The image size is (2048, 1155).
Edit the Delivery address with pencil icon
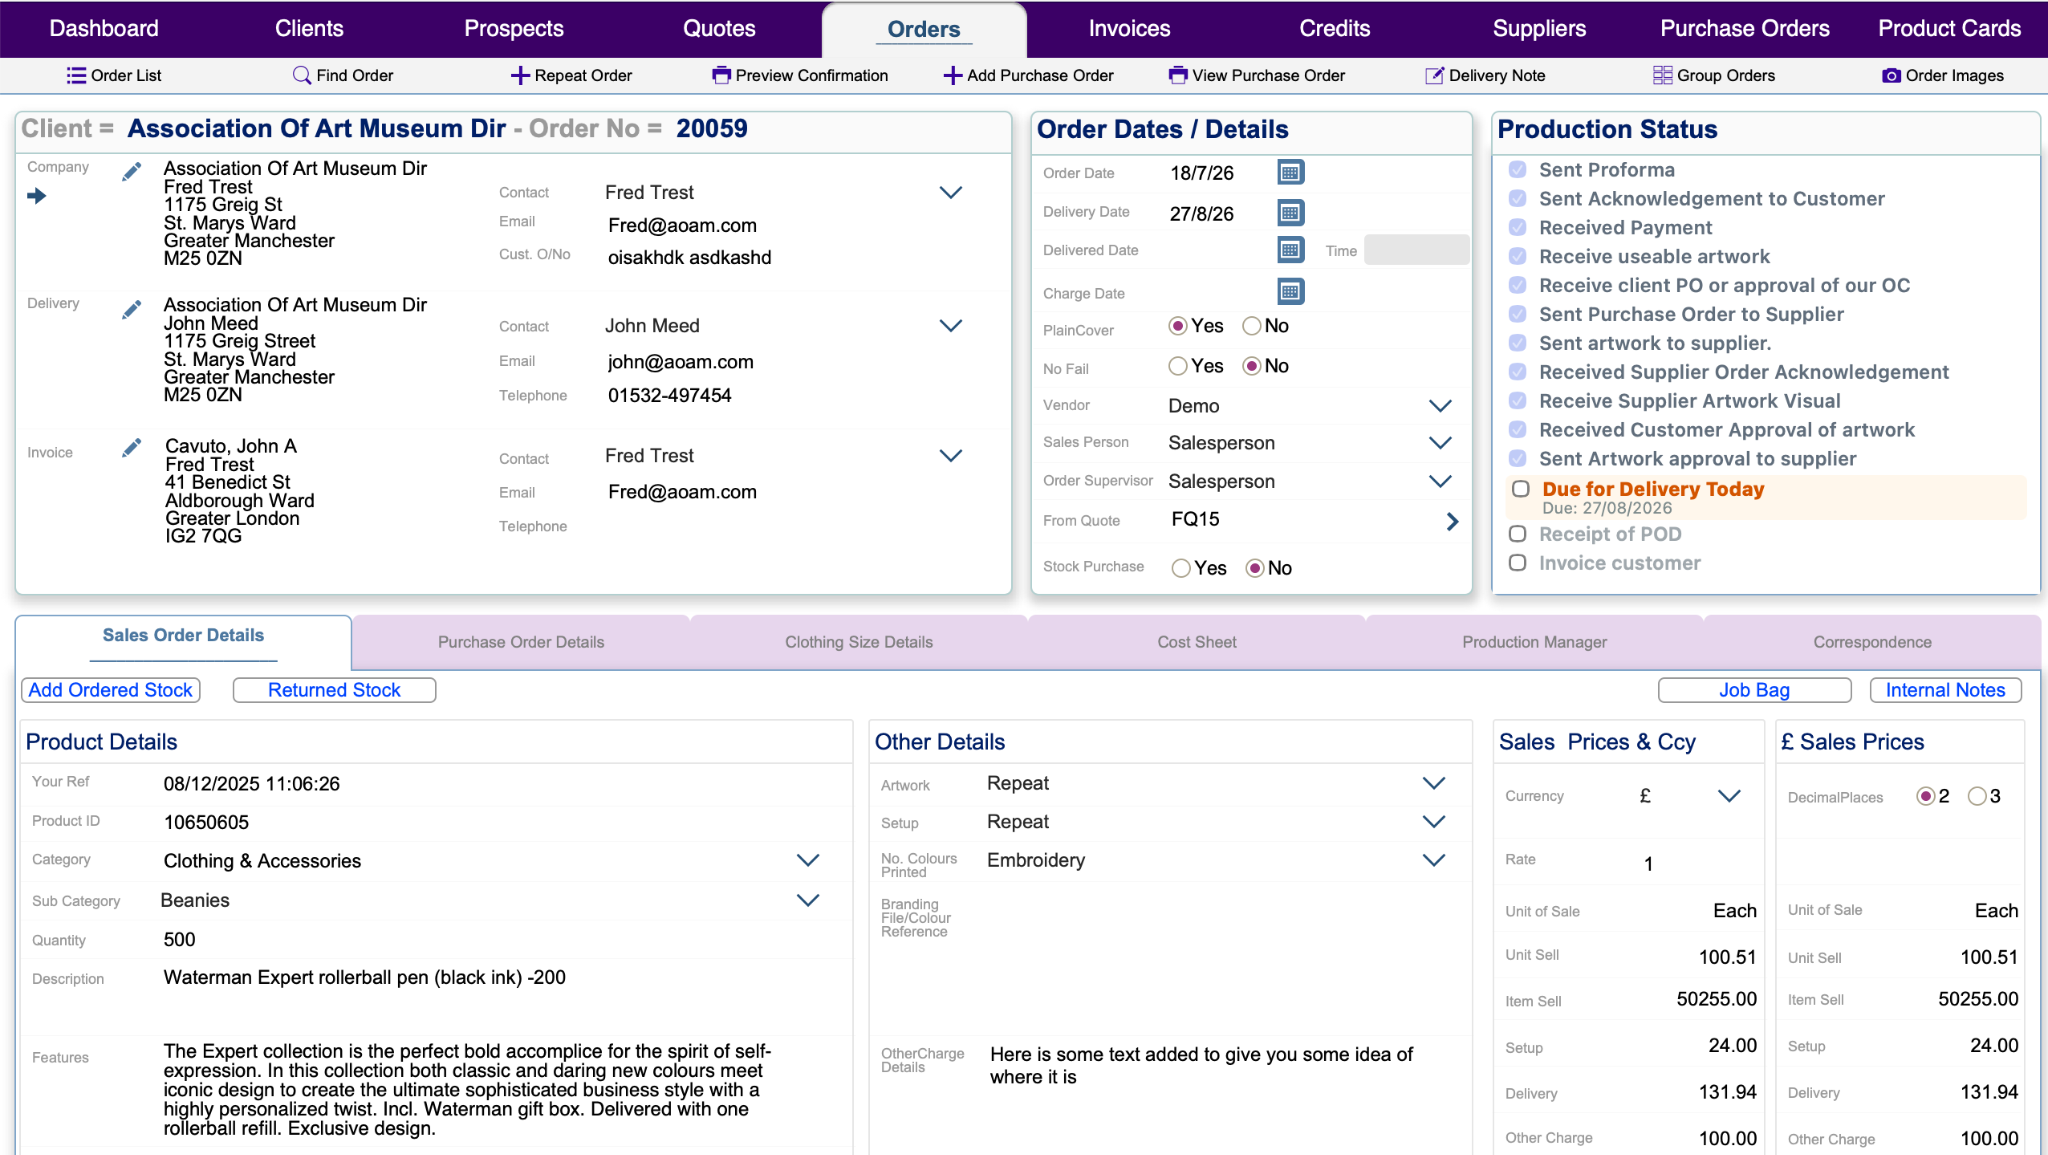(131, 309)
